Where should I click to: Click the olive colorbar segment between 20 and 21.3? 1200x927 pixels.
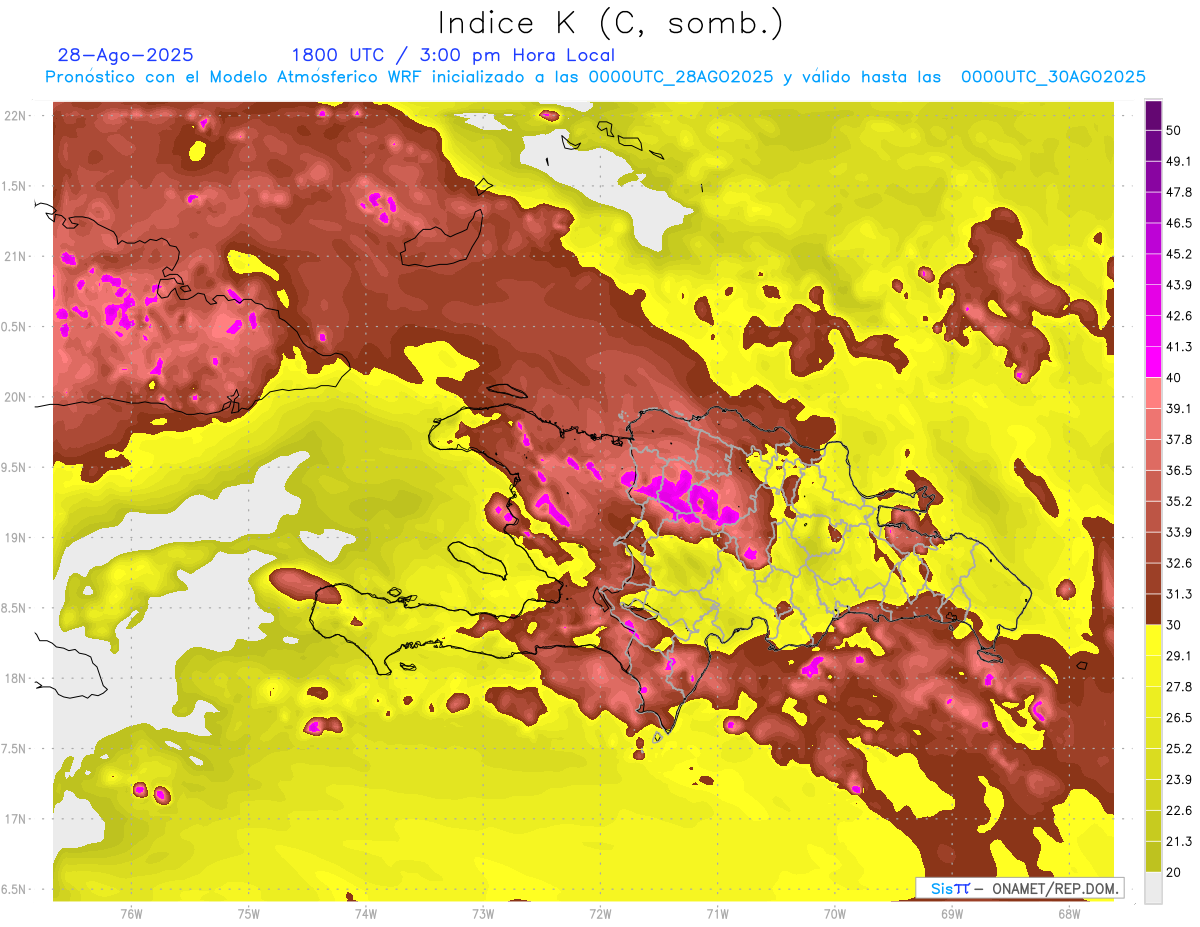point(1154,856)
